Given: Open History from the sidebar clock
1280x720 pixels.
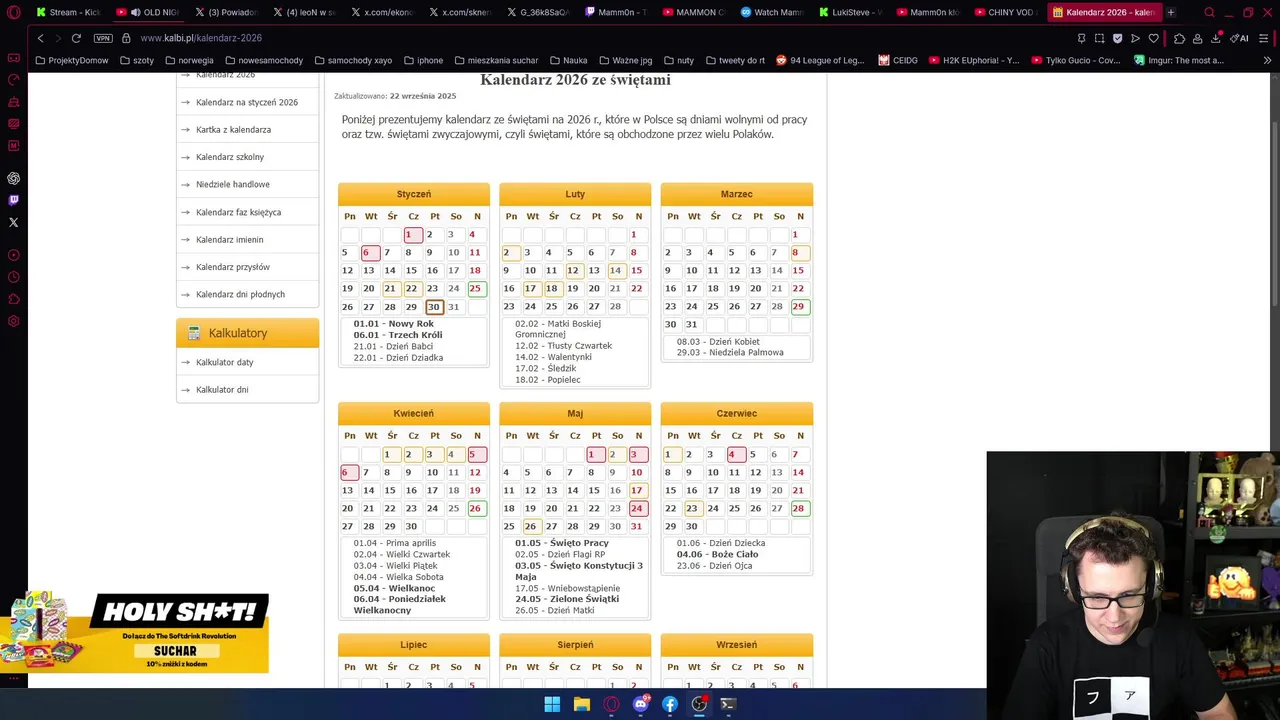Looking at the screenshot, I should 13,277.
